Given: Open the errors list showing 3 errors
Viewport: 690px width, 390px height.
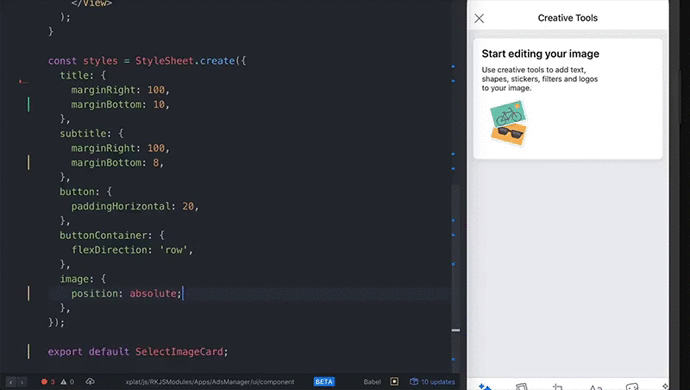Looking at the screenshot, I should tap(48, 382).
